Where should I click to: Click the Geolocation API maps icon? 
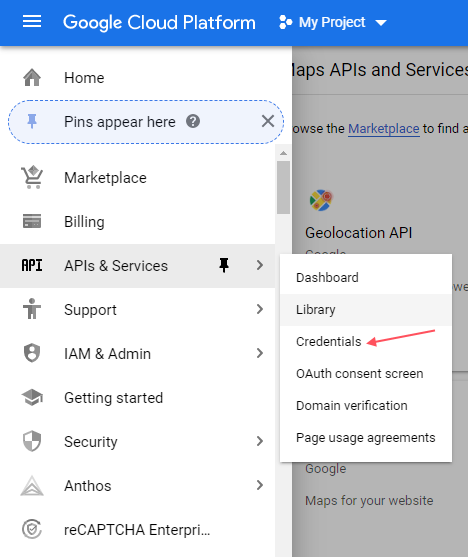[321, 200]
